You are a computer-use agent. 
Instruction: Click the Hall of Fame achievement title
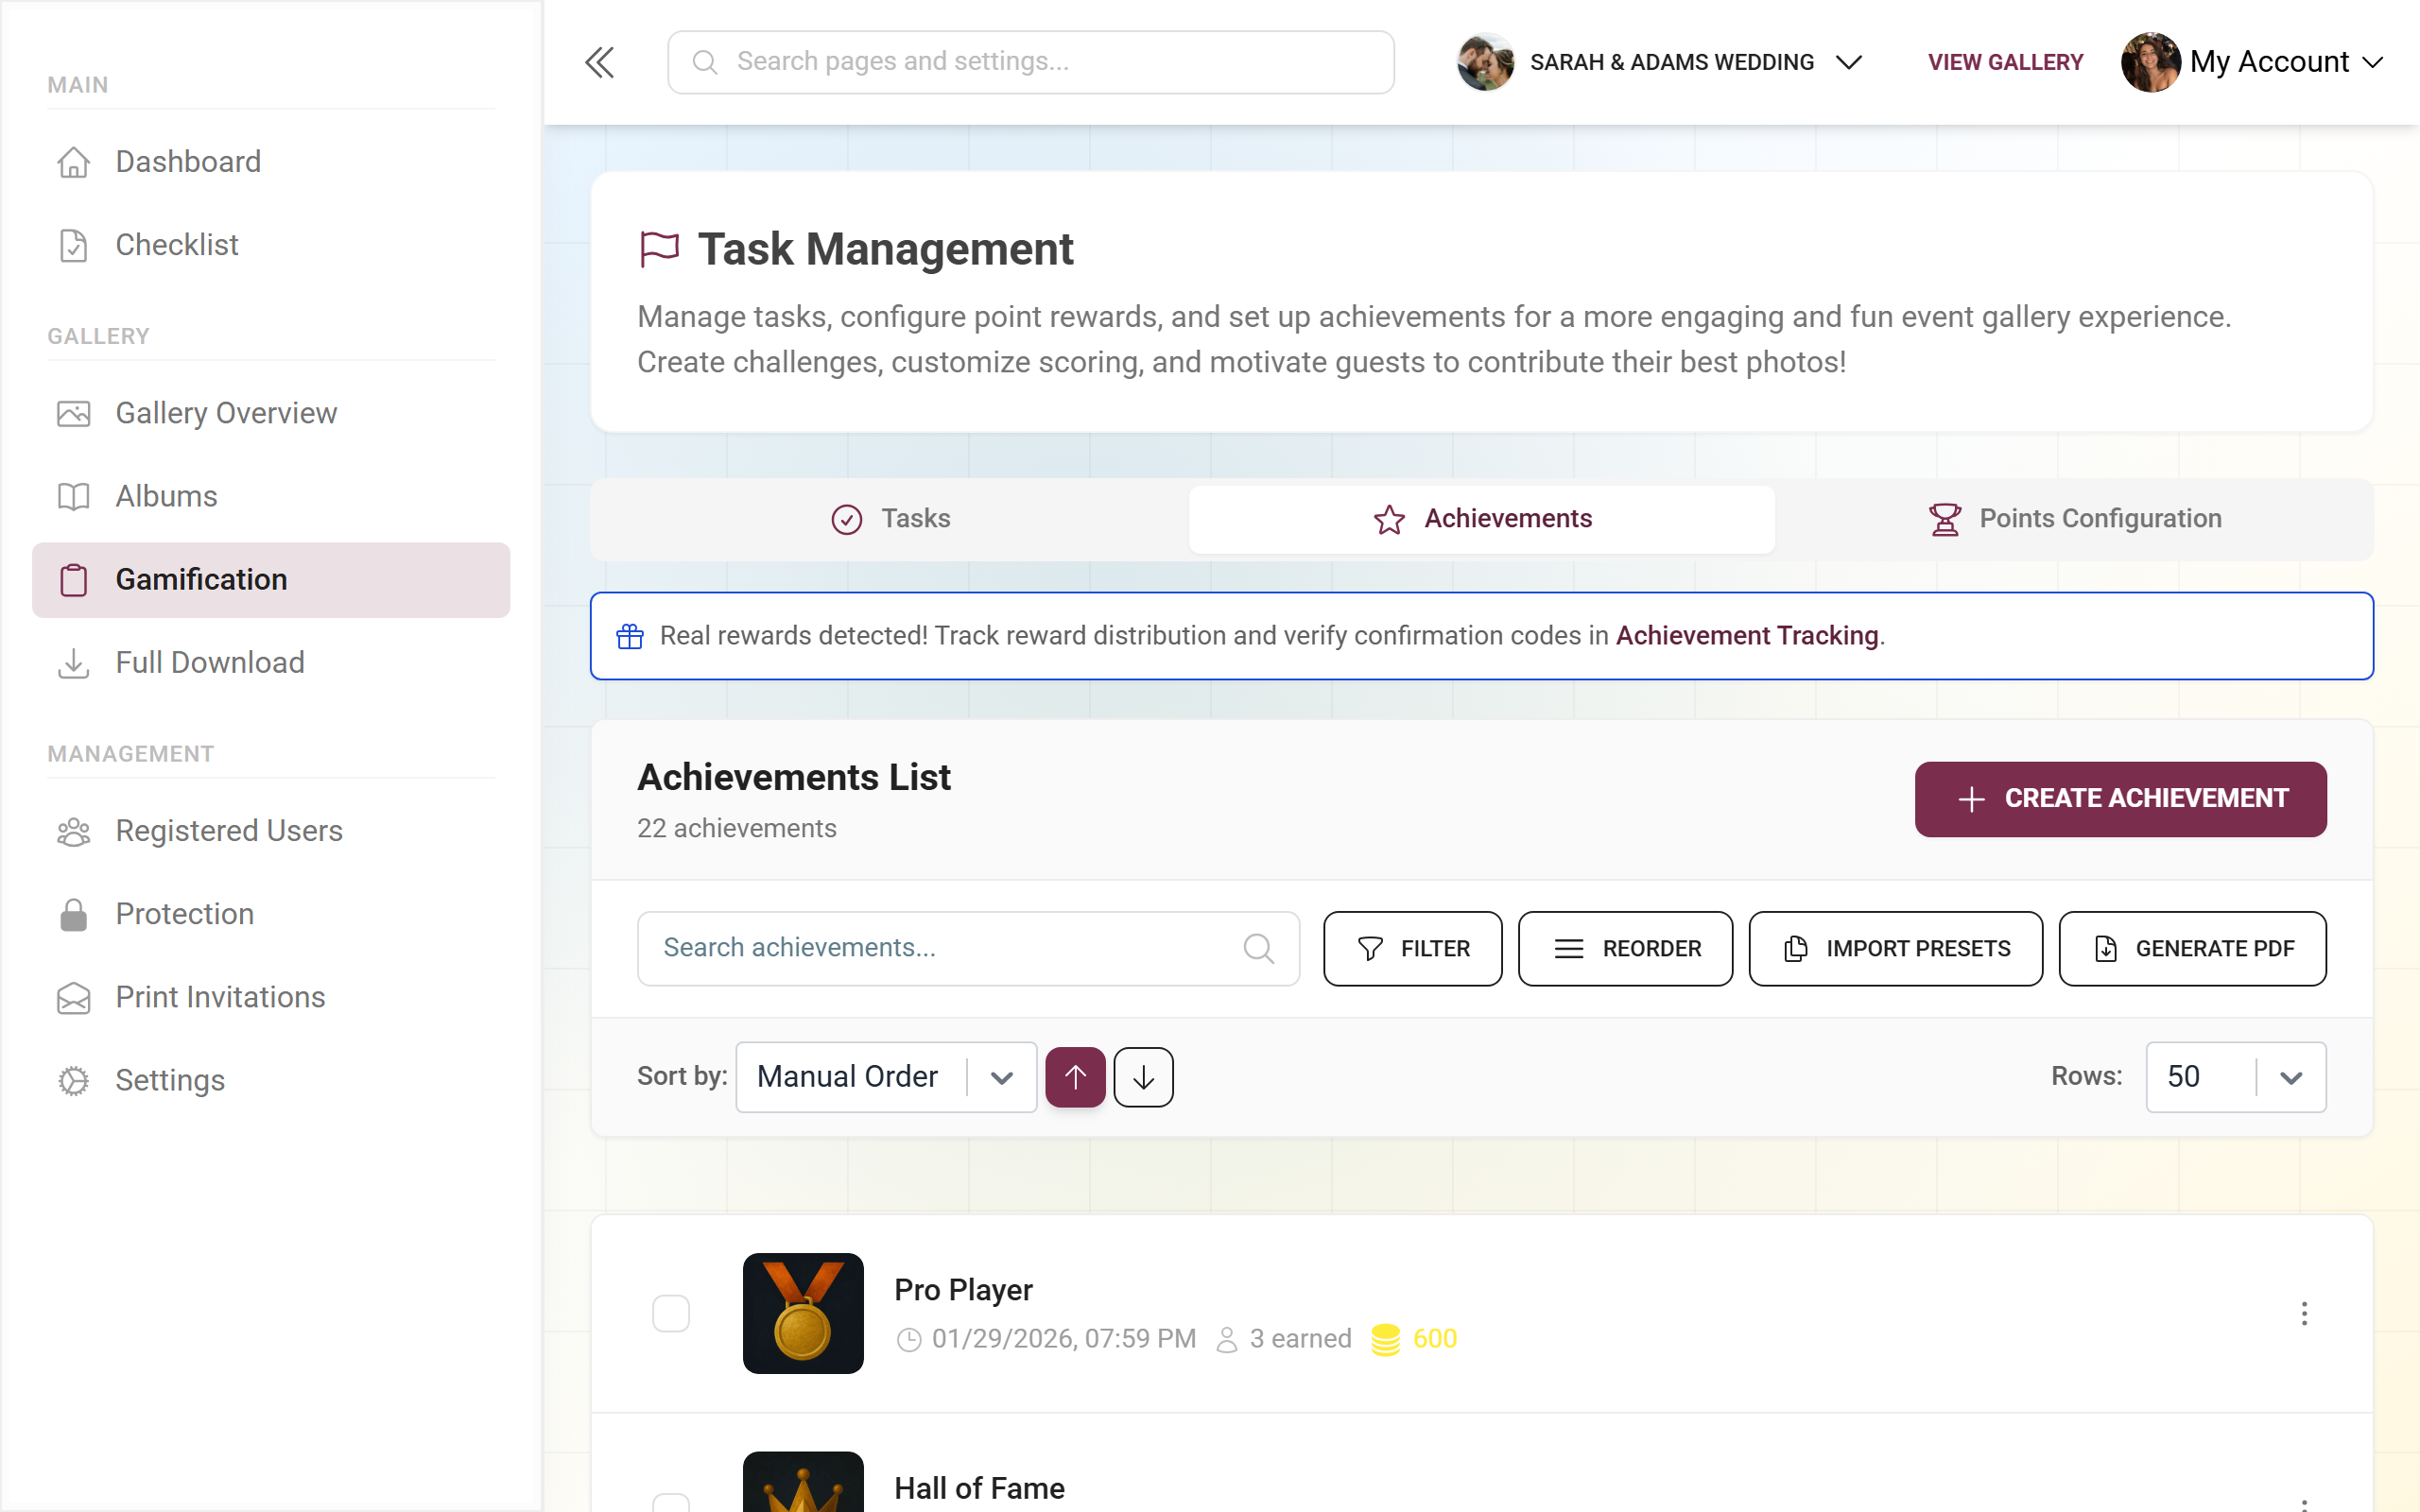pos(979,1488)
